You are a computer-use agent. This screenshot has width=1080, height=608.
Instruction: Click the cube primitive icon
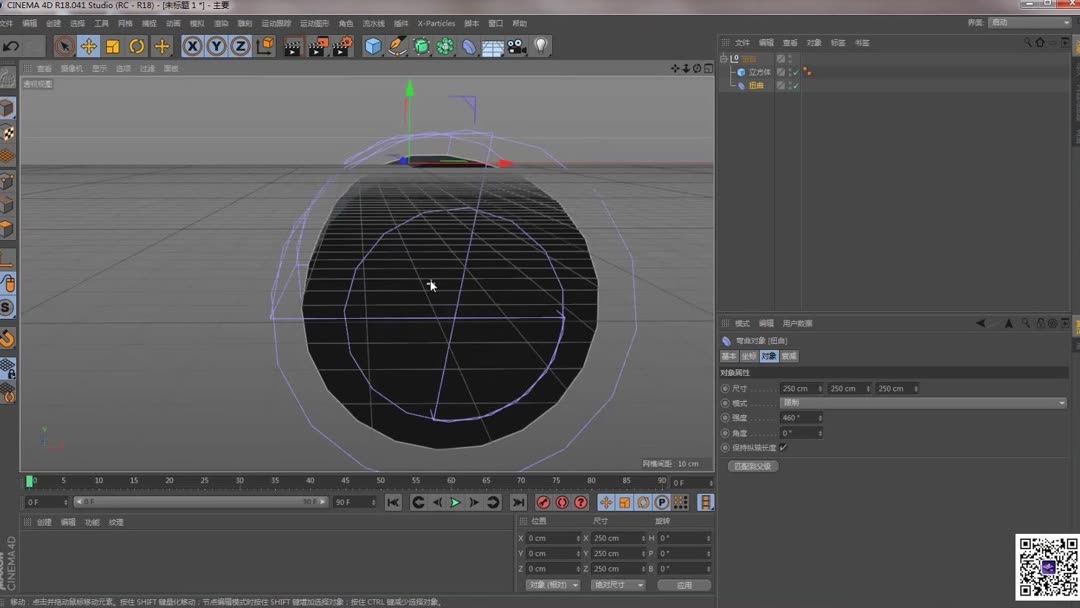374,46
